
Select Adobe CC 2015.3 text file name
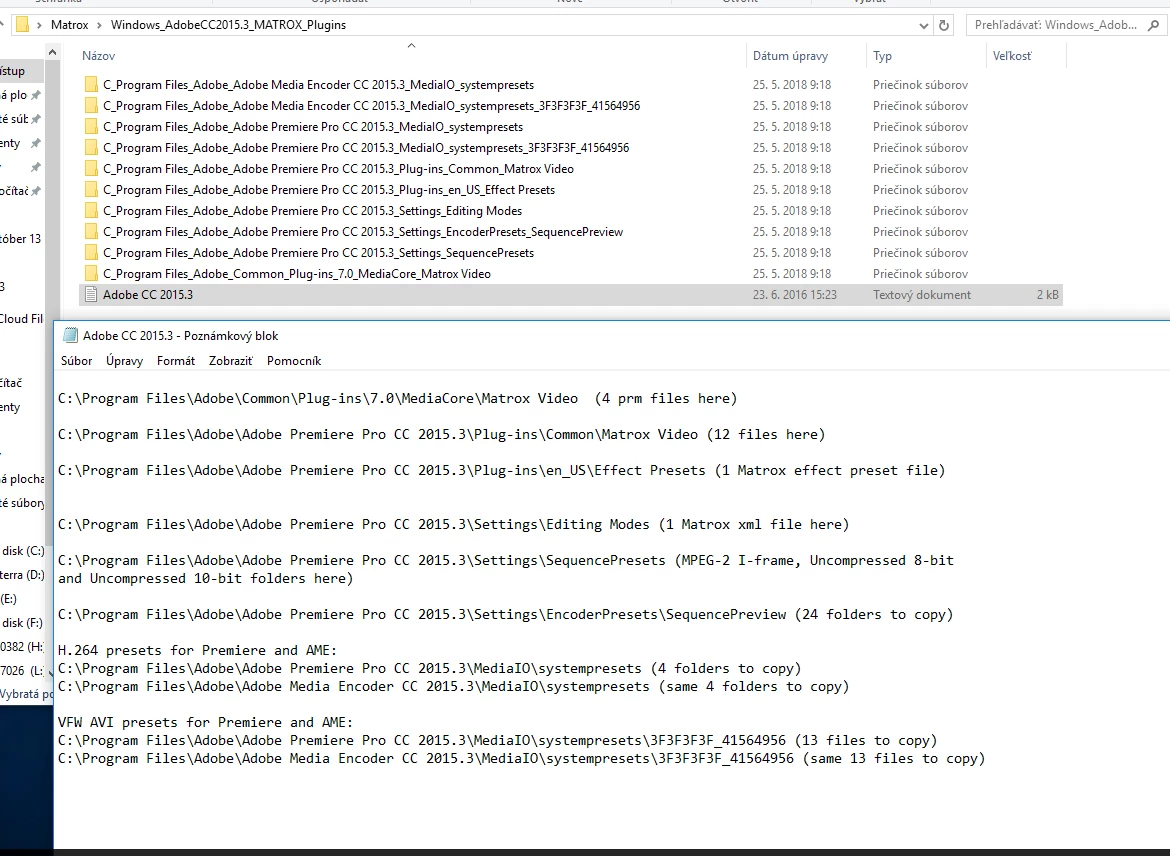coord(148,294)
